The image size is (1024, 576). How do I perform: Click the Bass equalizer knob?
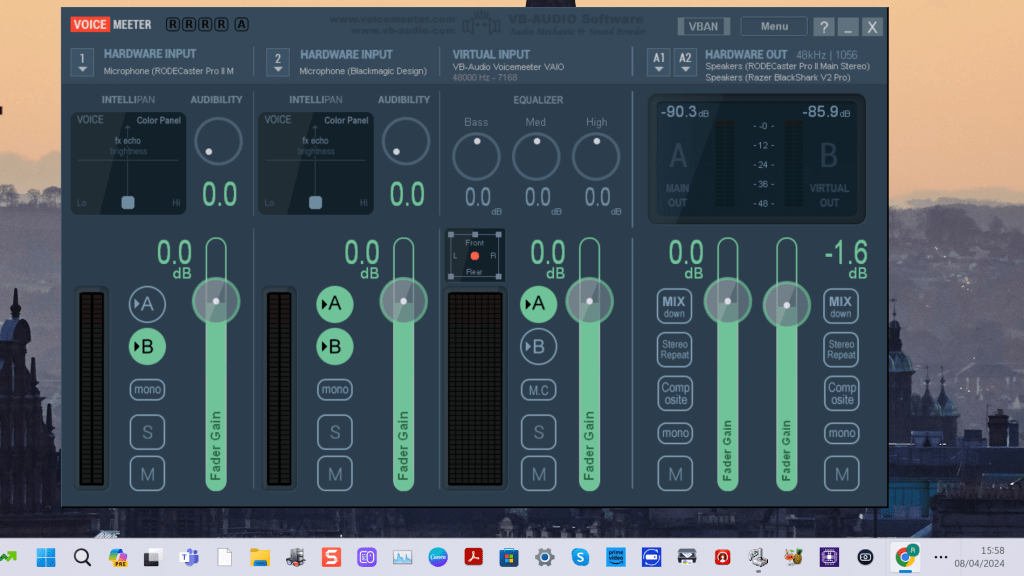(476, 157)
